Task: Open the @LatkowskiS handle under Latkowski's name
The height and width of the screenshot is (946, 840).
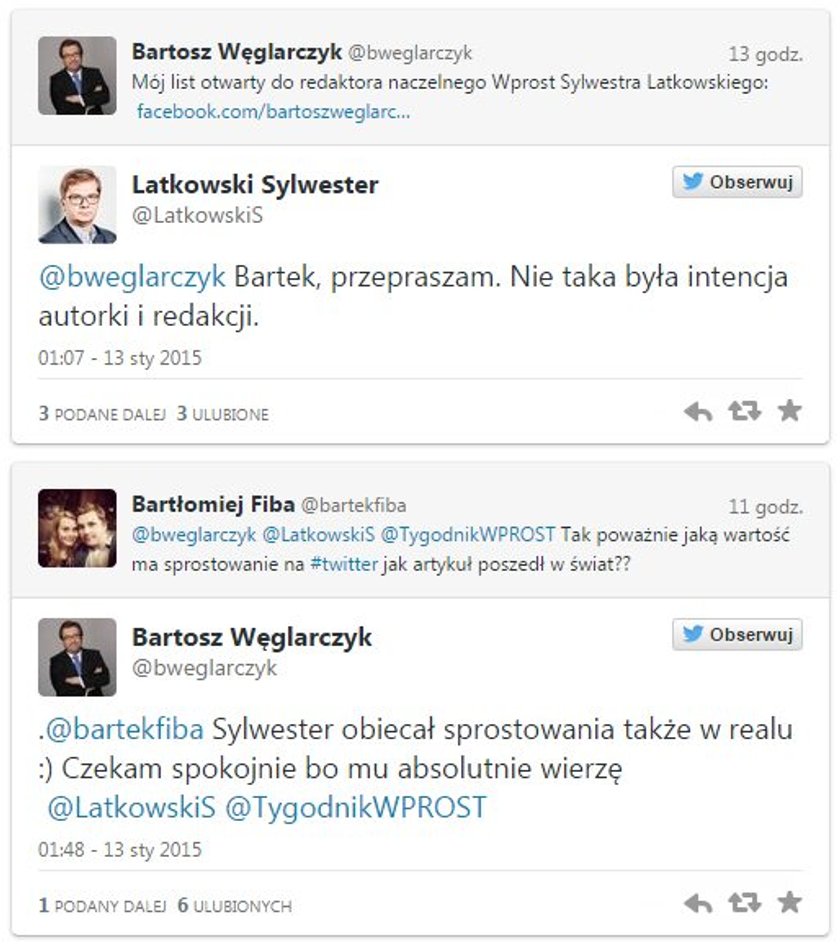Action: click(x=197, y=215)
